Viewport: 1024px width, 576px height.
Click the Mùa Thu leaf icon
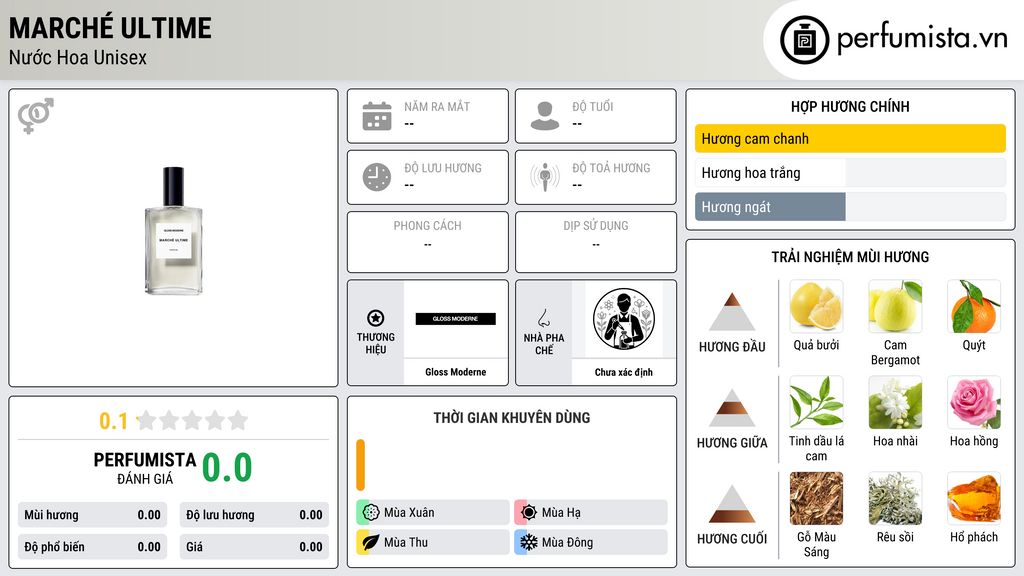371,542
